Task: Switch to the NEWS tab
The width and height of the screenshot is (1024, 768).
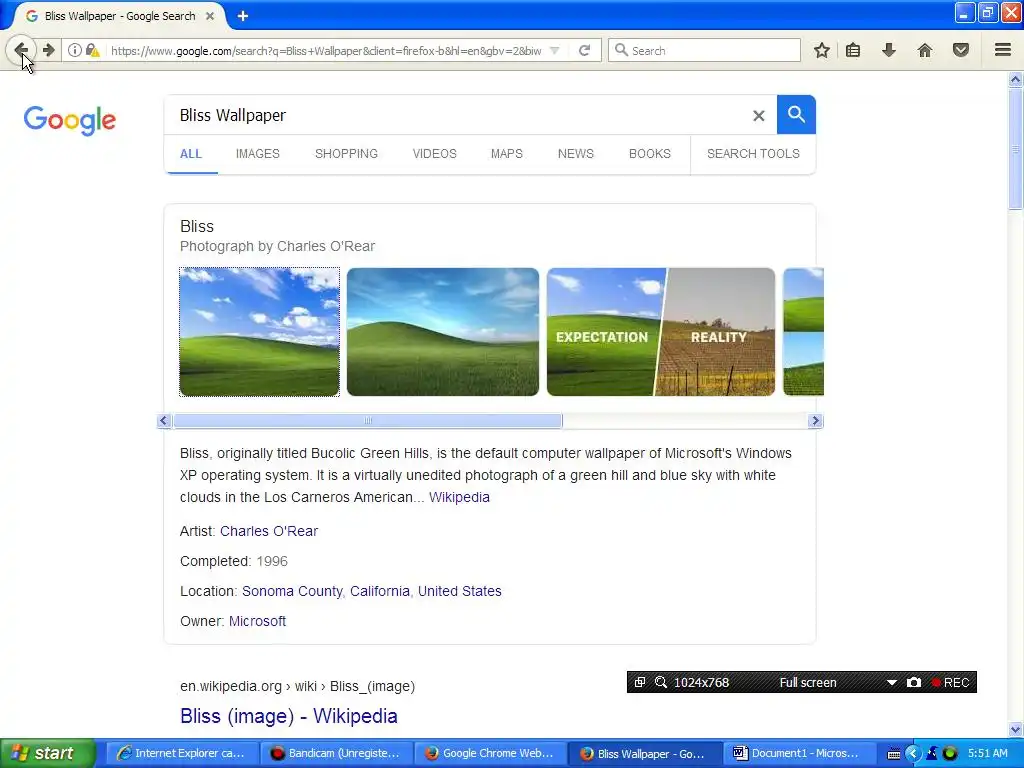Action: point(575,153)
